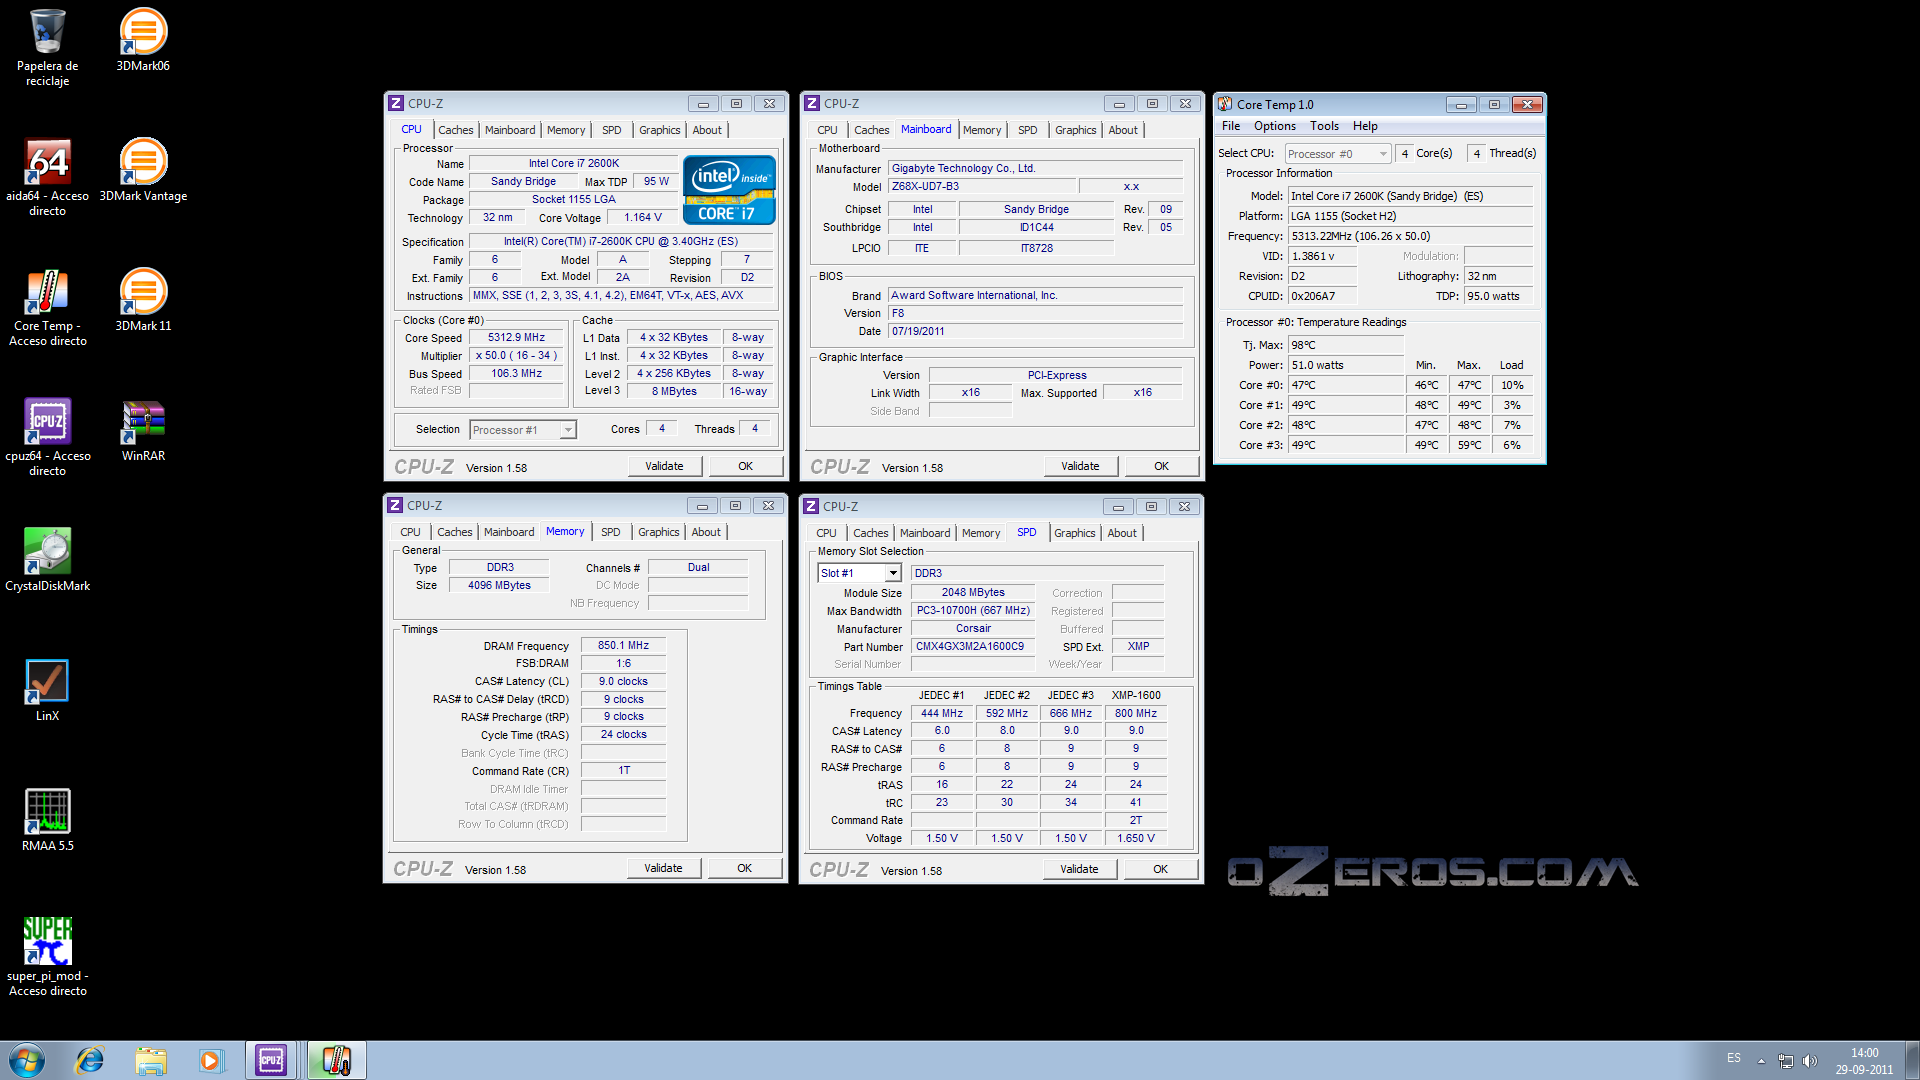Open Core Temp File menu

click(1230, 126)
